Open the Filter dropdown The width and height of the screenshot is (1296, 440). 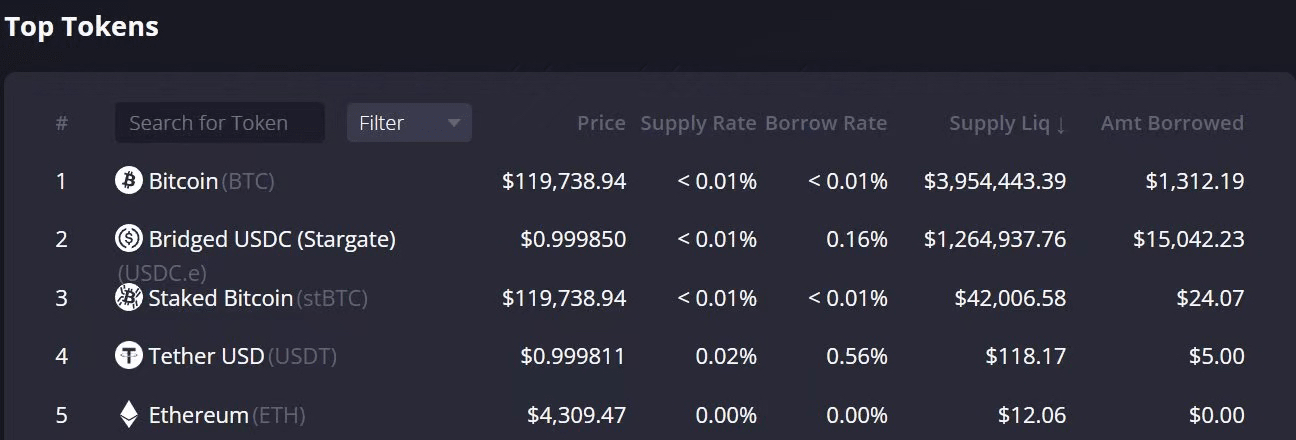click(396, 123)
